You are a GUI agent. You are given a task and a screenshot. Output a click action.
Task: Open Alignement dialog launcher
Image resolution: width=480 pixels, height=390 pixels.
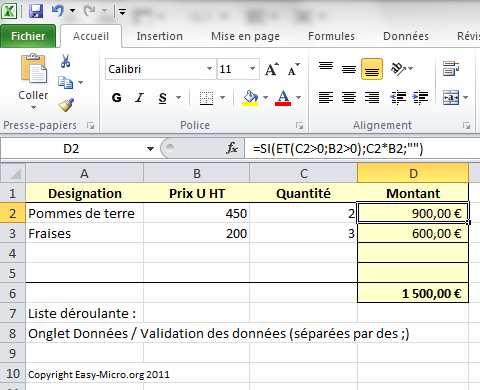click(466, 126)
